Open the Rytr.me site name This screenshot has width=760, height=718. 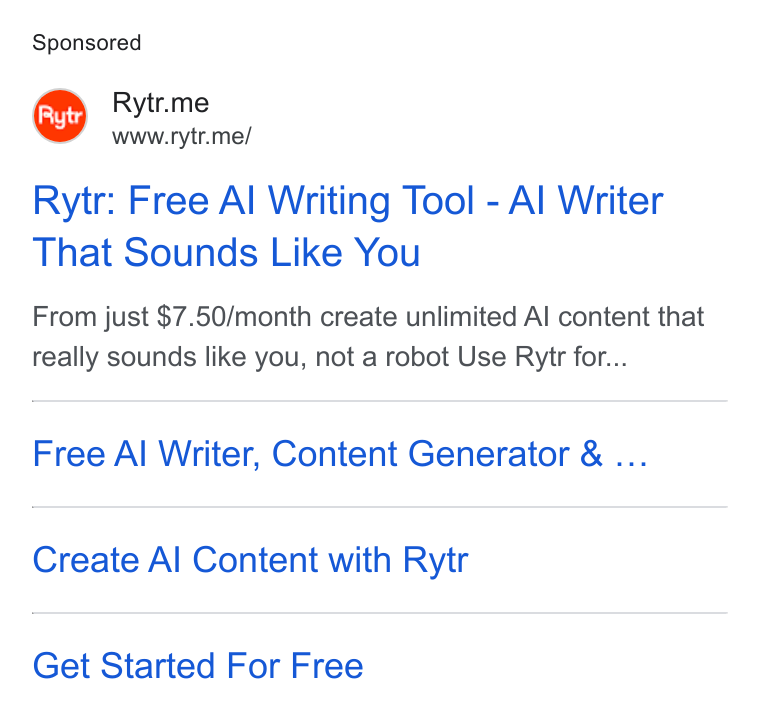pyautogui.click(x=160, y=103)
